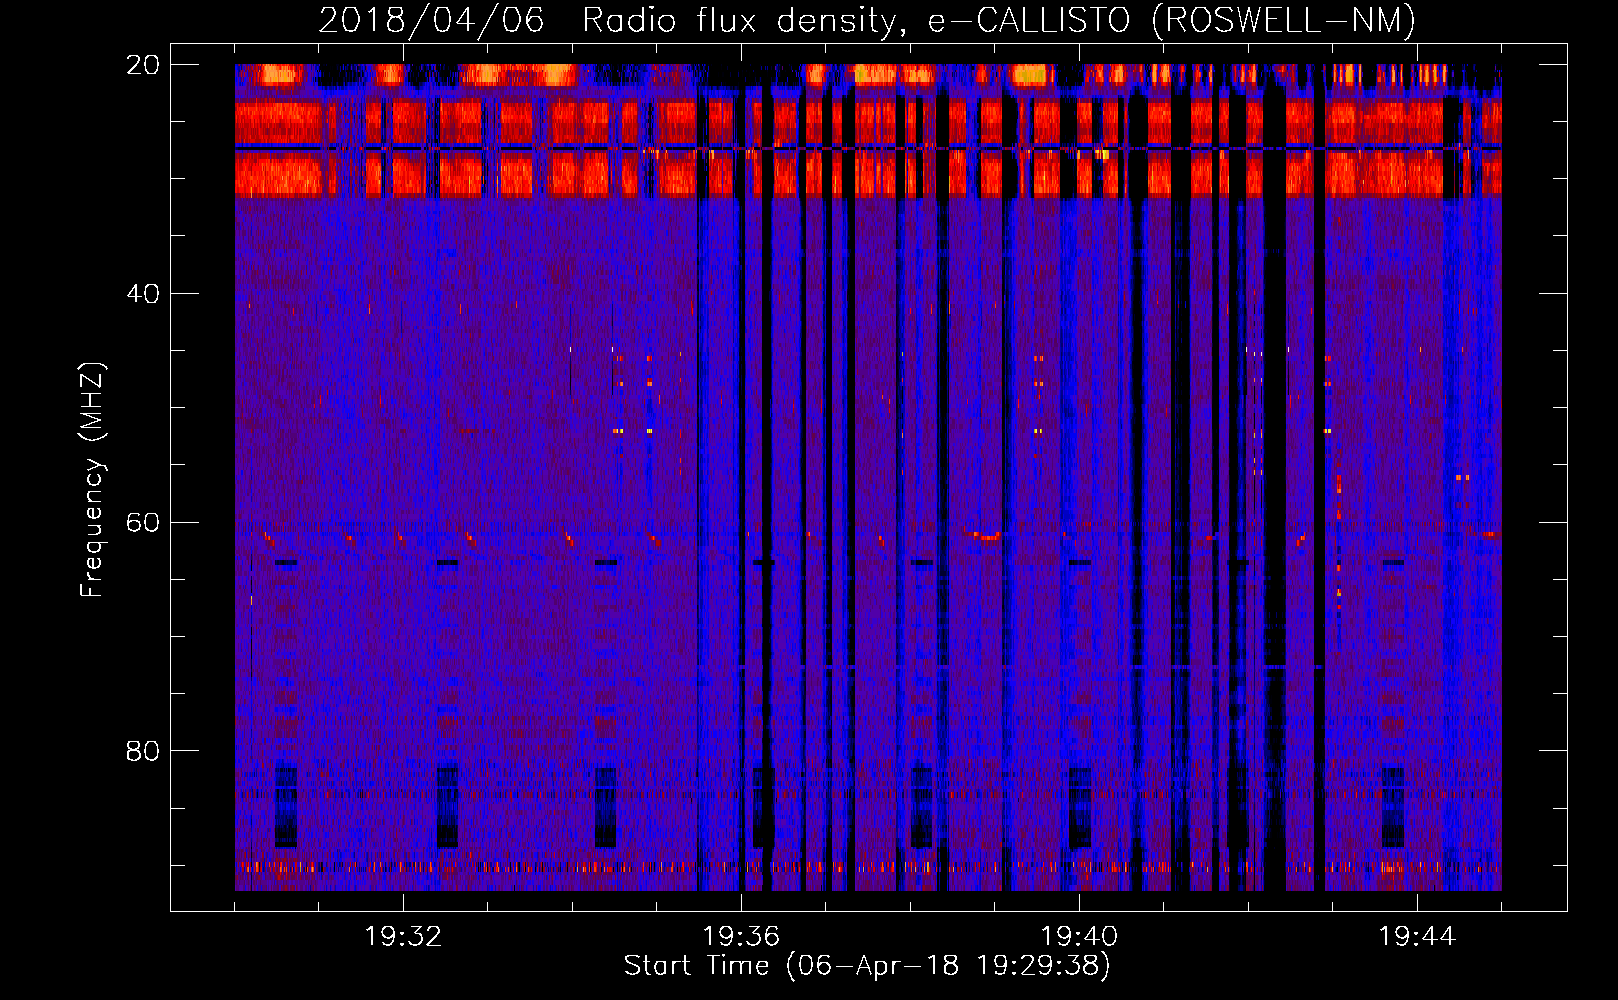Viewport: 1618px width, 1000px height.
Task: Click the bright yellow spot near 19:40 at 28 MHz
Action: tap(1102, 155)
